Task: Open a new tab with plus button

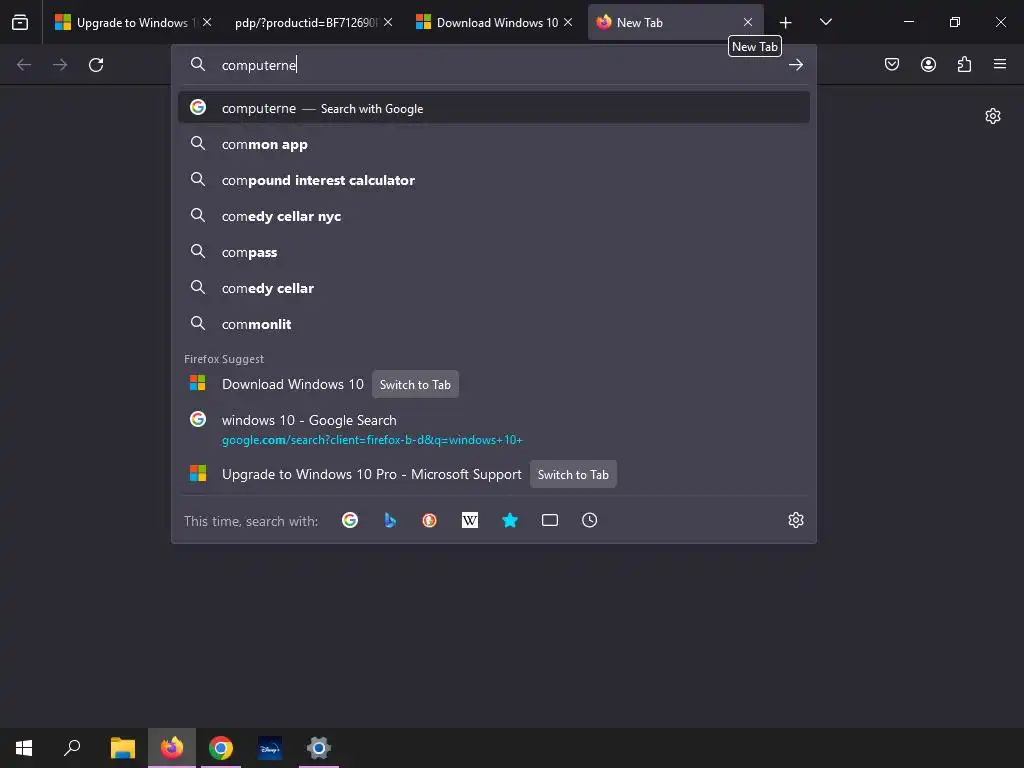Action: 786,23
